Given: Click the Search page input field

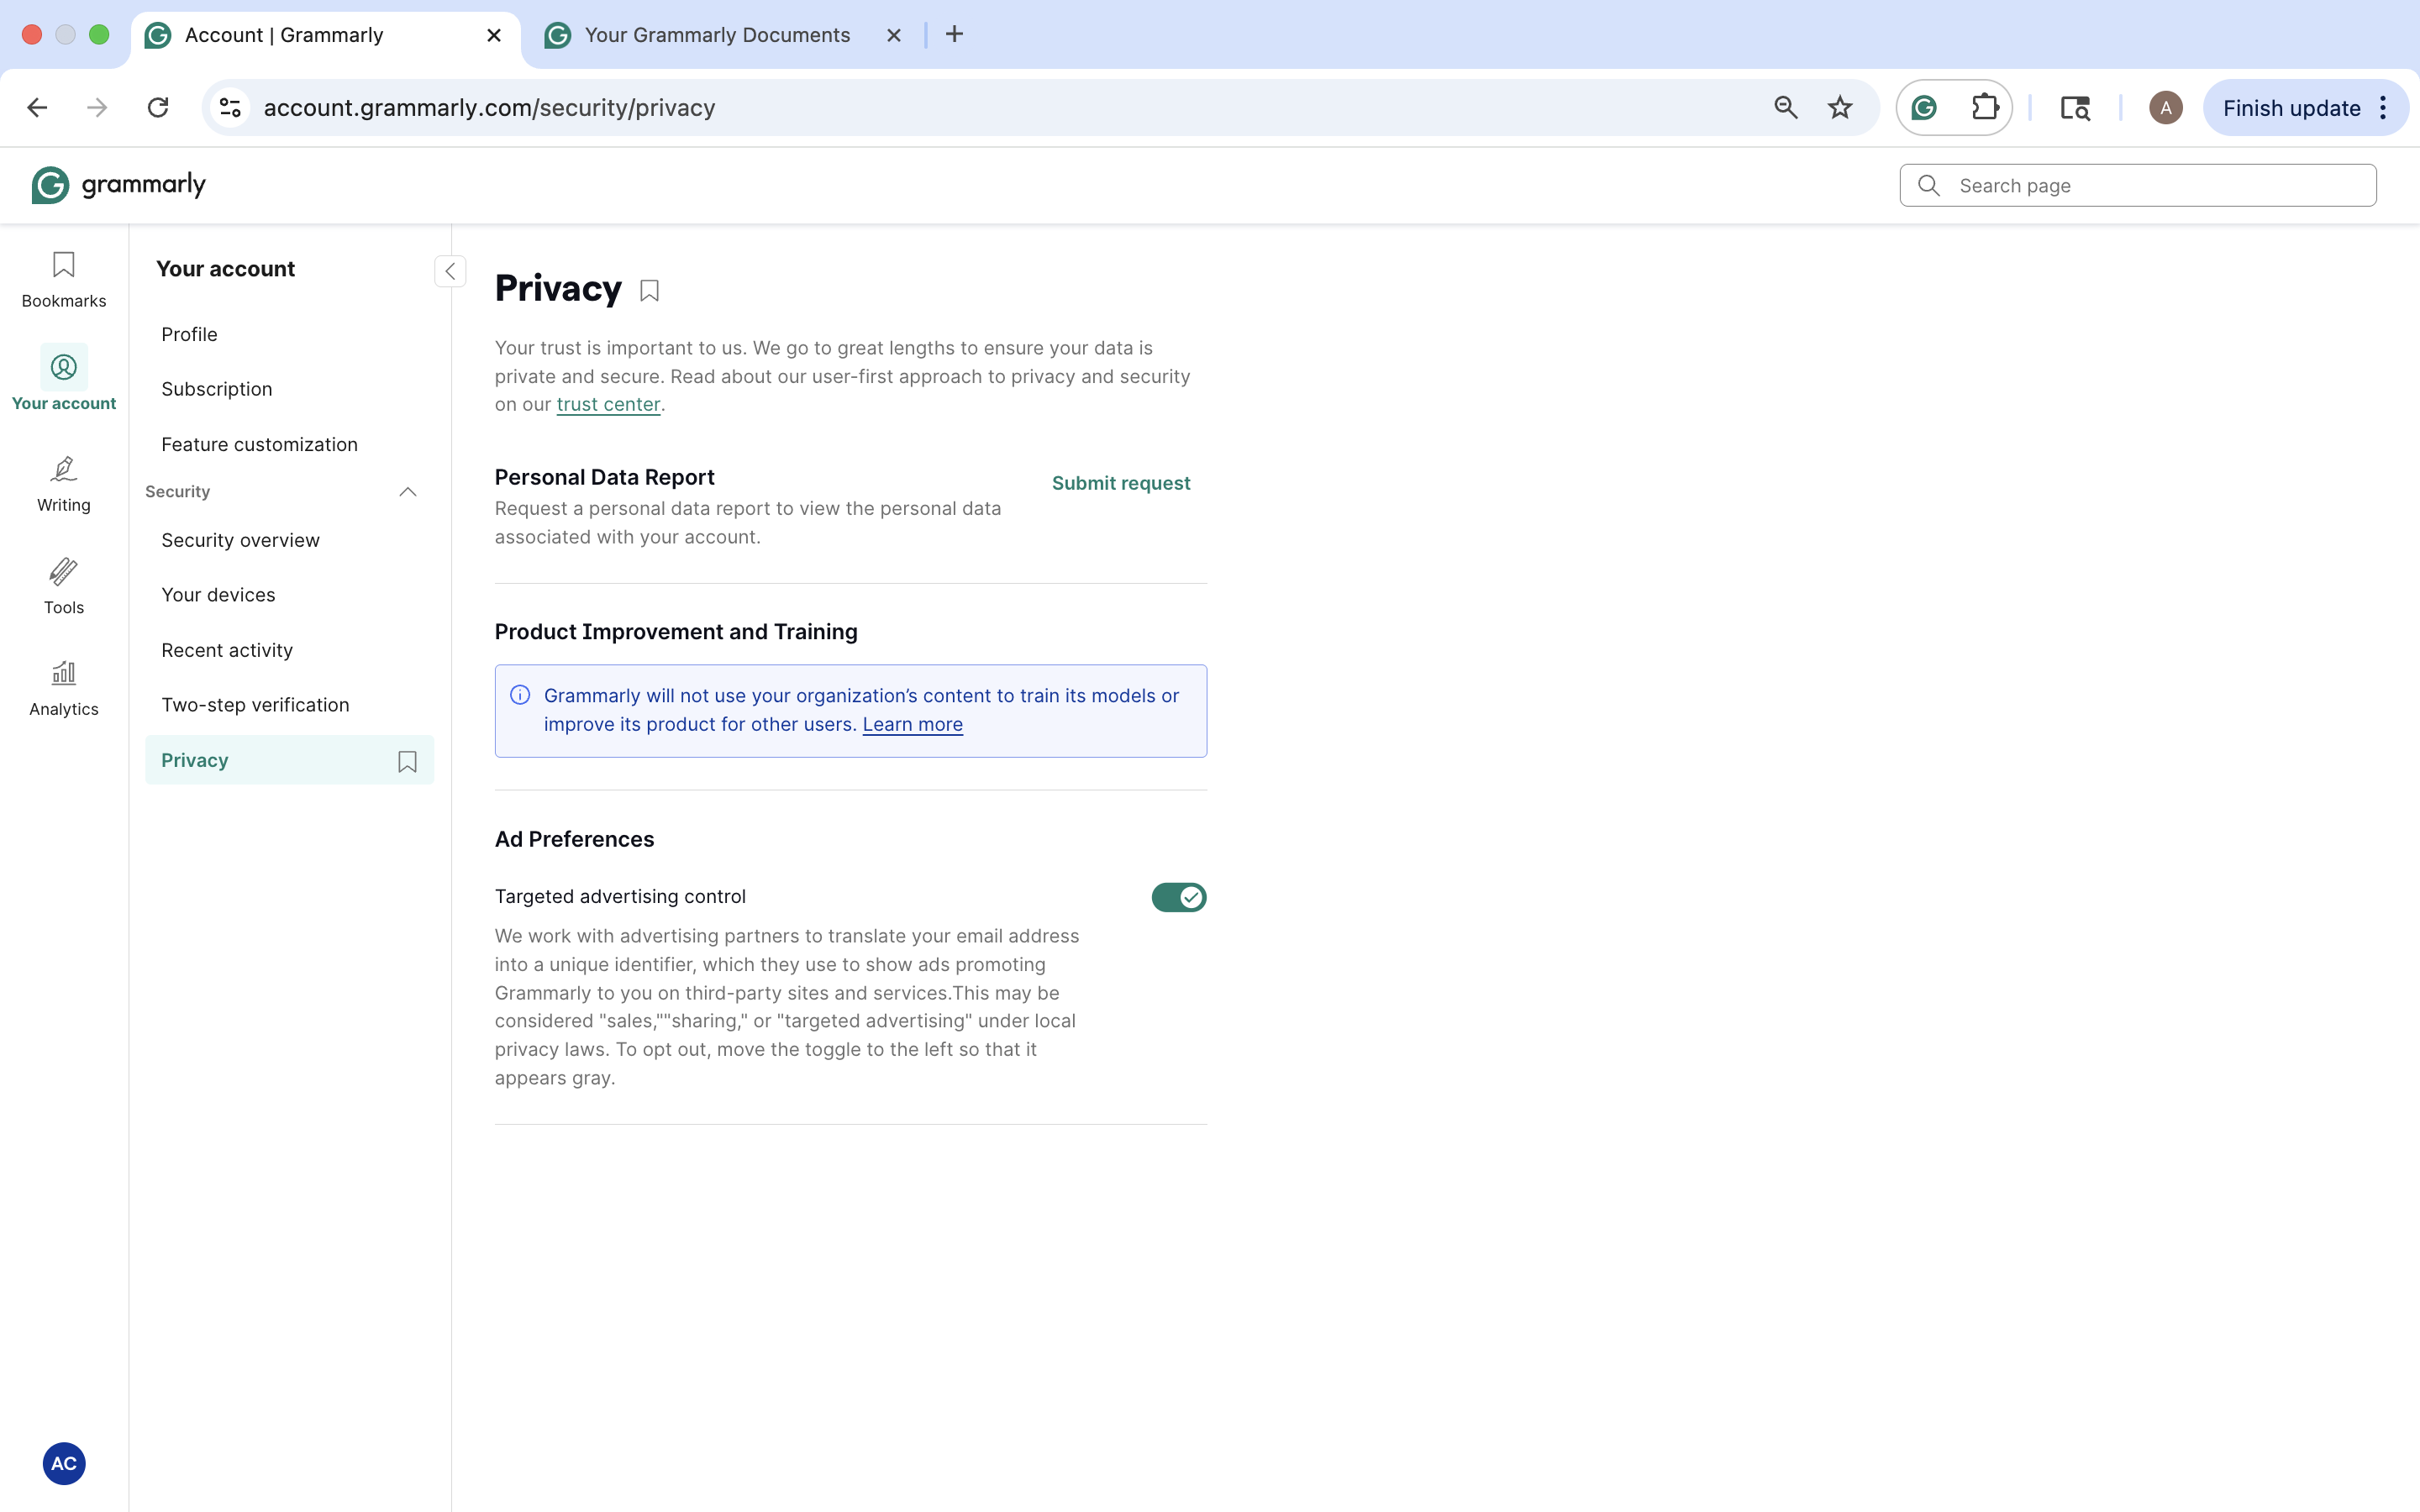Looking at the screenshot, I should tap(2137, 185).
